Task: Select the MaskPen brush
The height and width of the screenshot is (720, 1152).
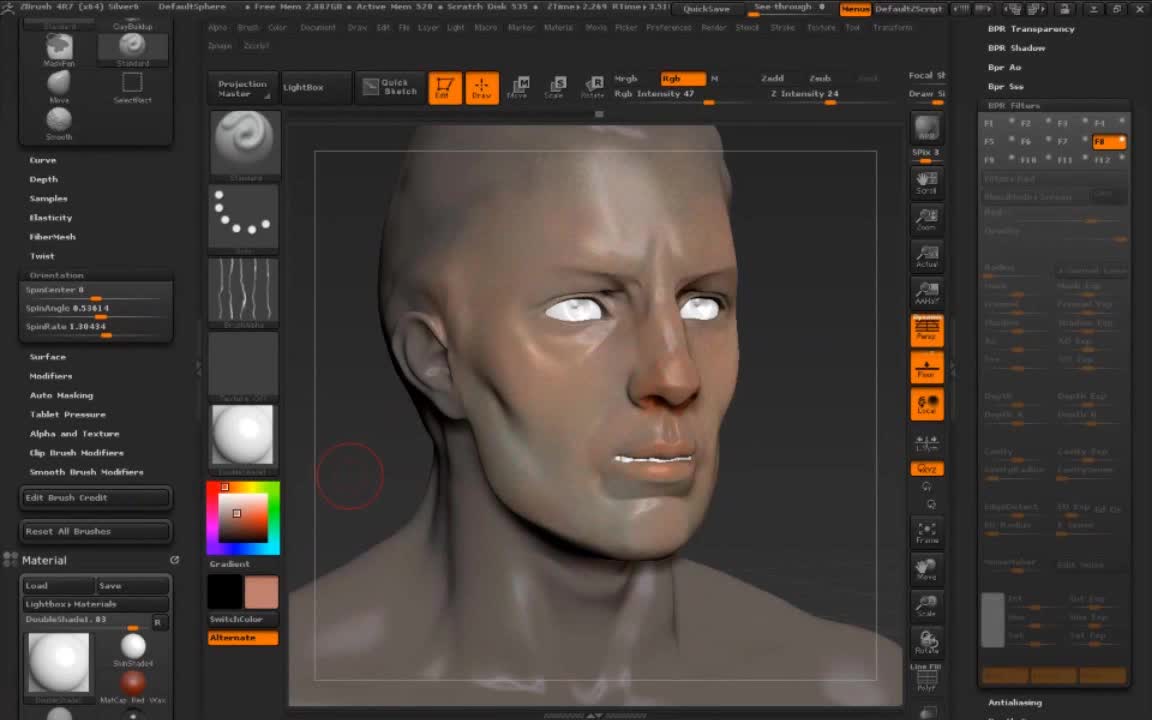Action: 59,49
